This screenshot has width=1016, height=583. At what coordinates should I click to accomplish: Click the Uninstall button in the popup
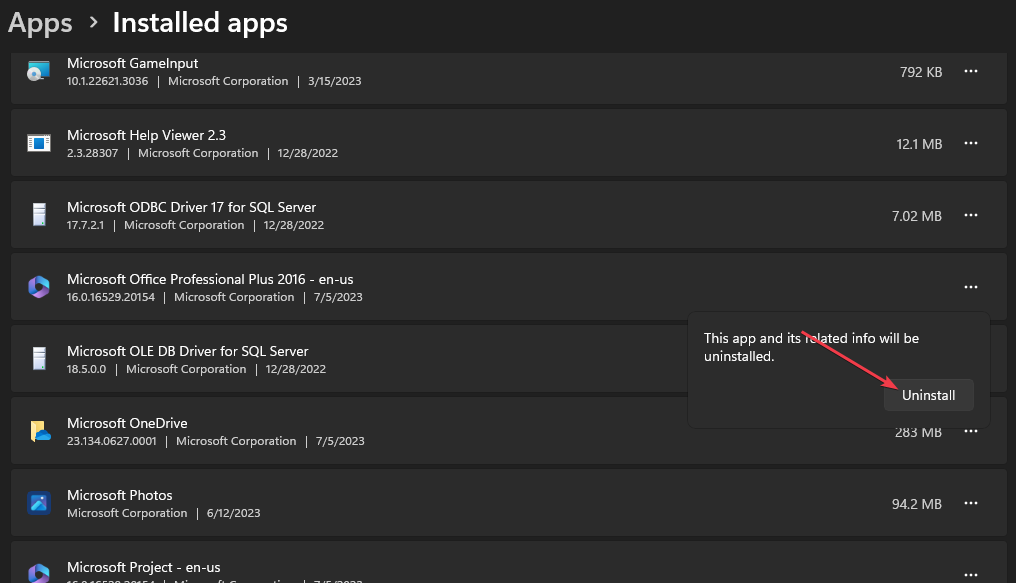point(929,395)
